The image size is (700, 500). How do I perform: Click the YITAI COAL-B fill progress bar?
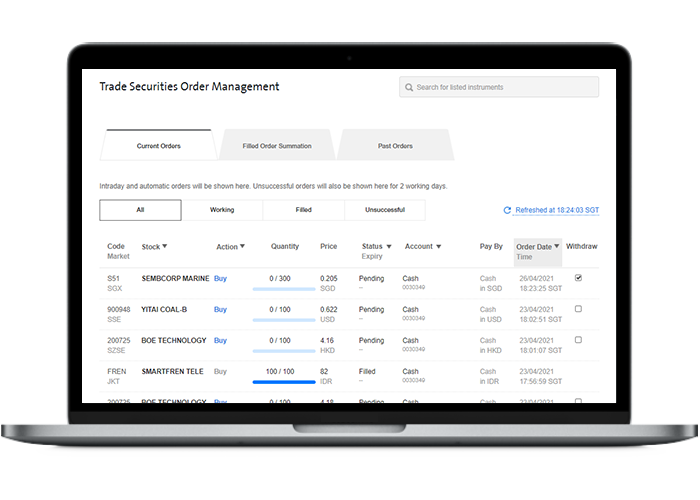(284, 320)
